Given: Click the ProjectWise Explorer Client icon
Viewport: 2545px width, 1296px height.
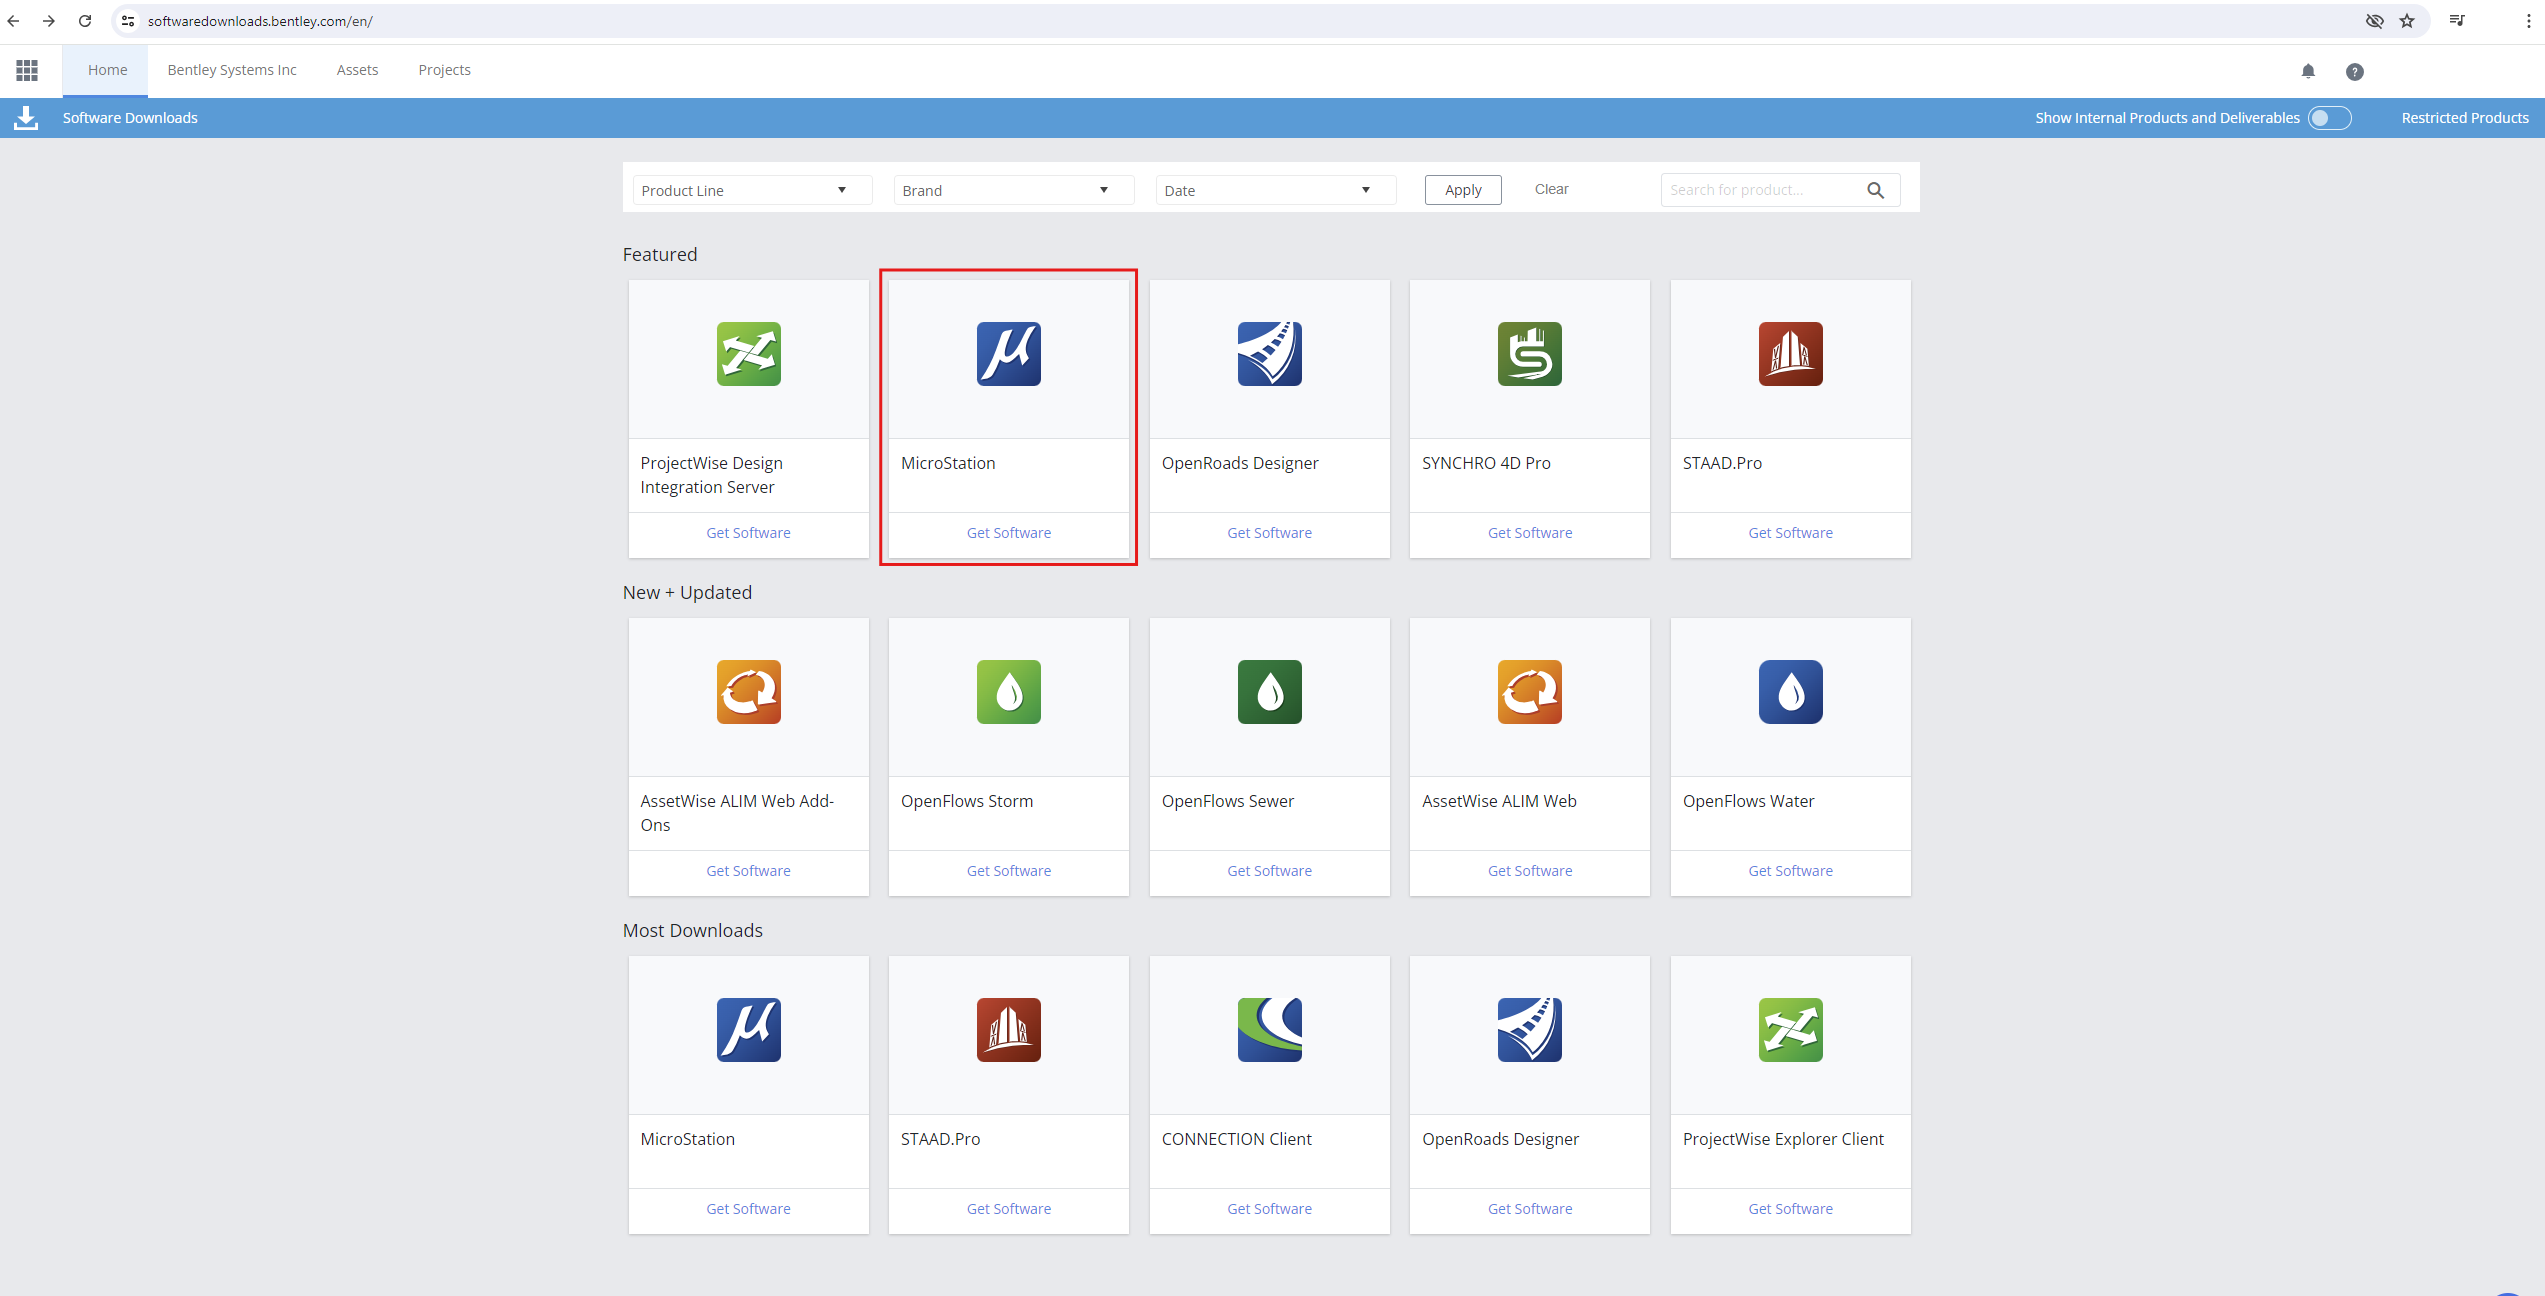Looking at the screenshot, I should click(x=1790, y=1030).
